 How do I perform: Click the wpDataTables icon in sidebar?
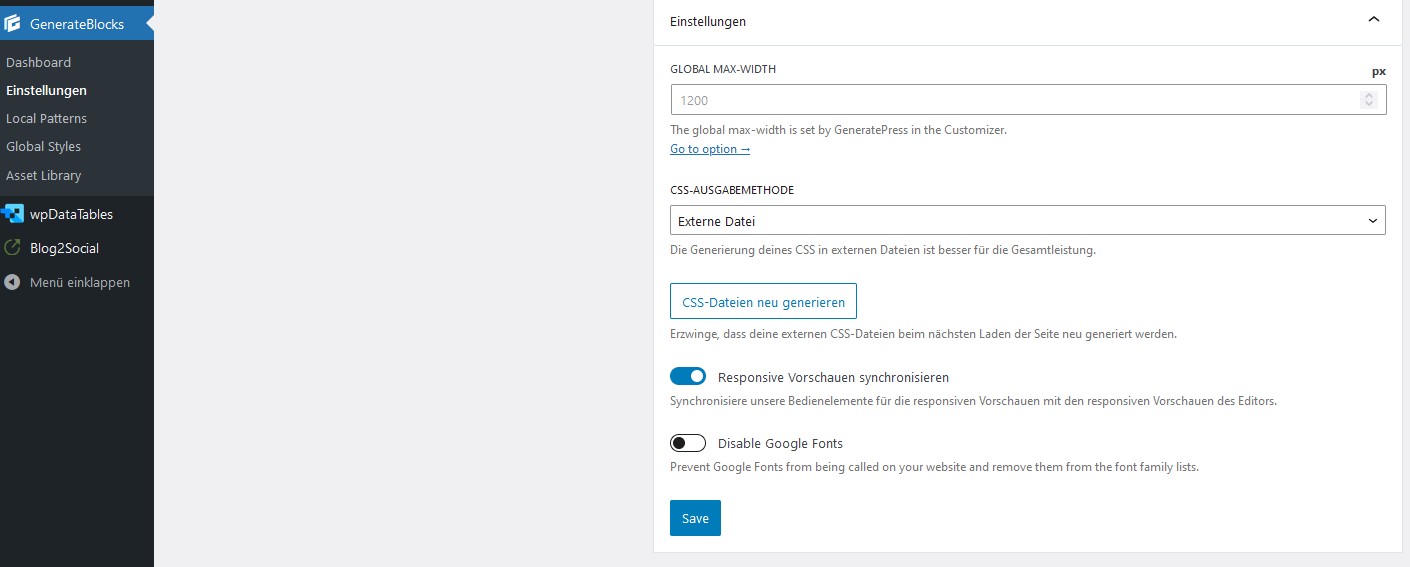[13, 214]
